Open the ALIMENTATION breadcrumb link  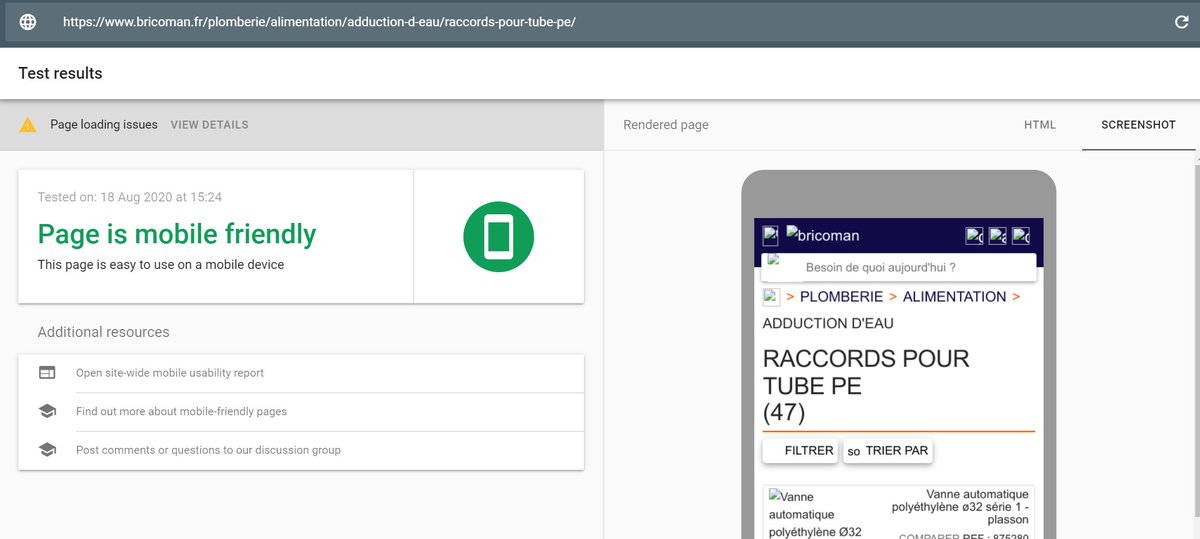(954, 297)
